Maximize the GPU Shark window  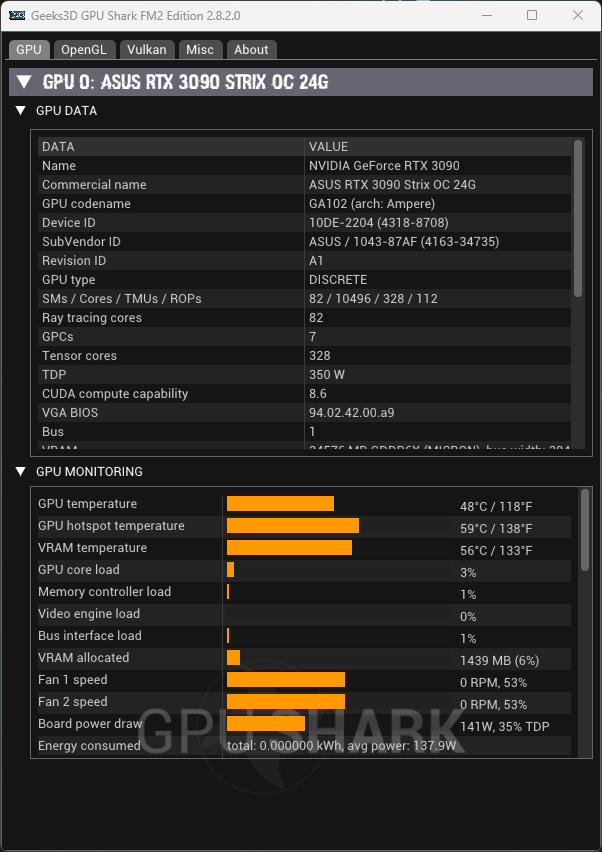point(532,15)
